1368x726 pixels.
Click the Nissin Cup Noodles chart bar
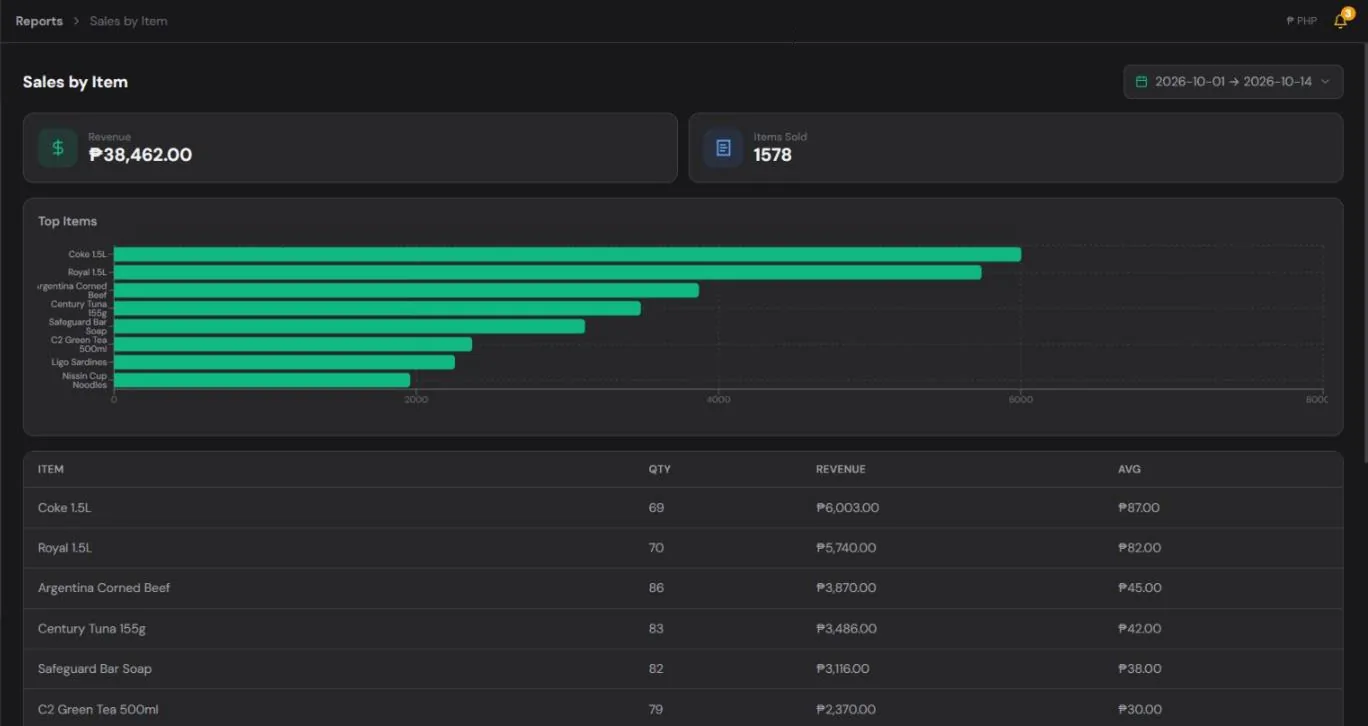click(x=262, y=380)
